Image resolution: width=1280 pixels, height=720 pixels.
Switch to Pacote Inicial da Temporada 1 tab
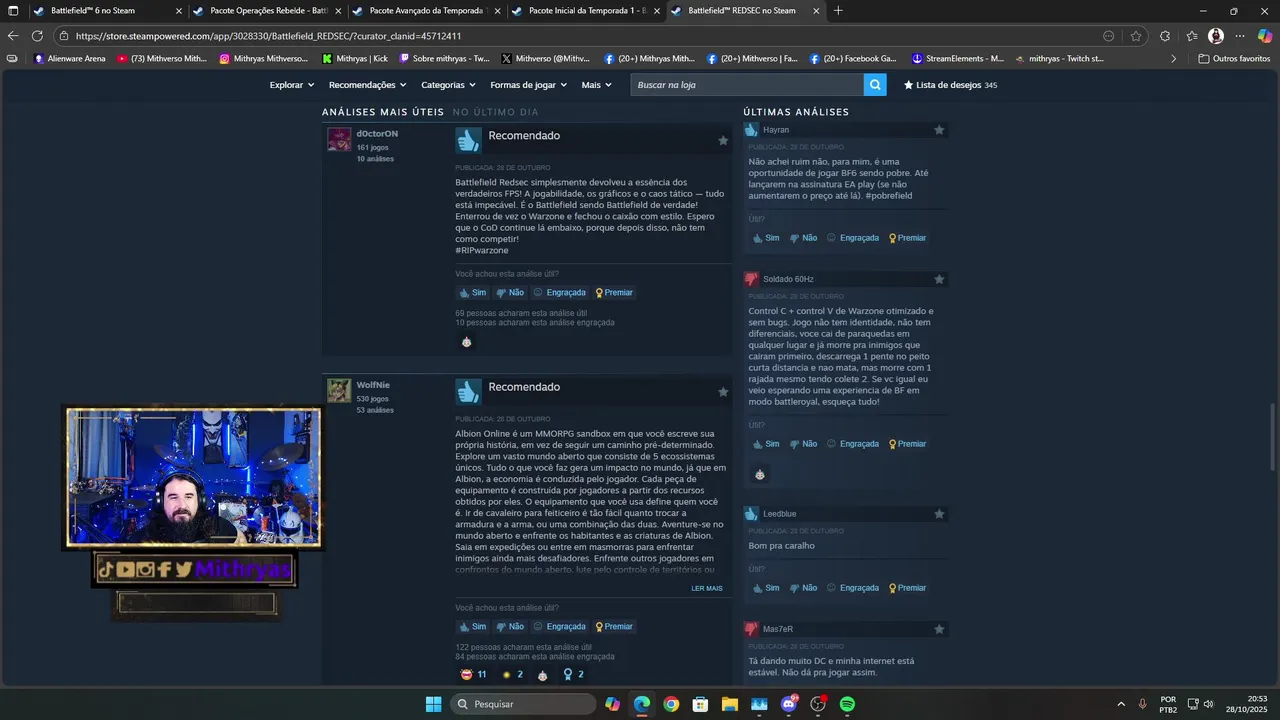point(586,11)
